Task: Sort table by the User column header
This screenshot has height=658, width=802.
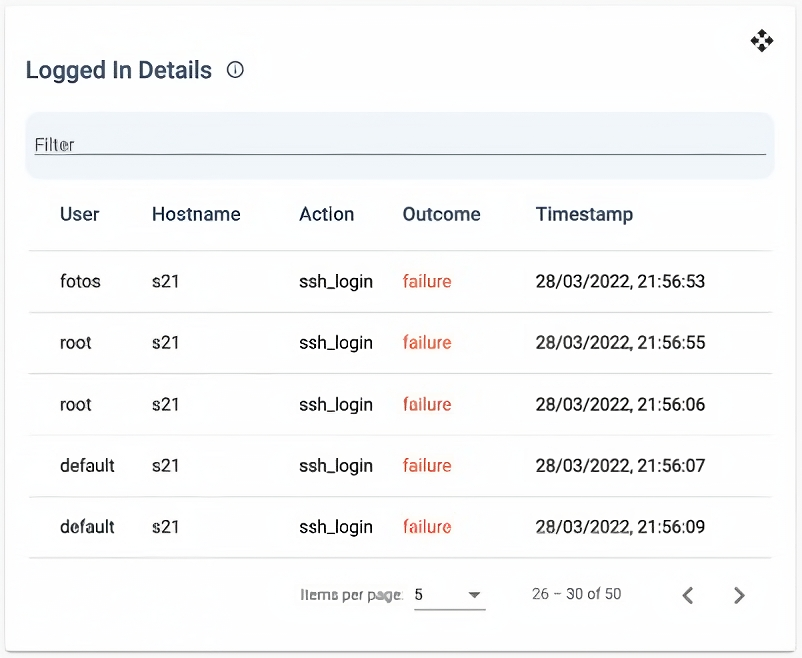Action: tap(80, 214)
